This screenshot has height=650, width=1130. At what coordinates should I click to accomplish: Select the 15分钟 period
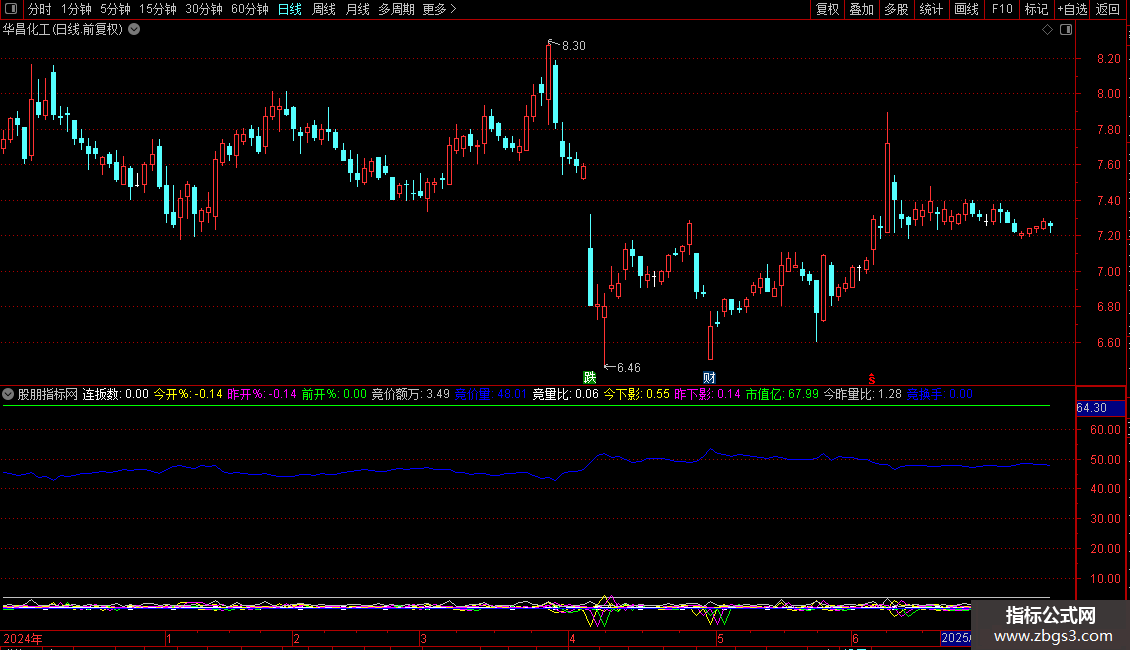tap(158, 9)
